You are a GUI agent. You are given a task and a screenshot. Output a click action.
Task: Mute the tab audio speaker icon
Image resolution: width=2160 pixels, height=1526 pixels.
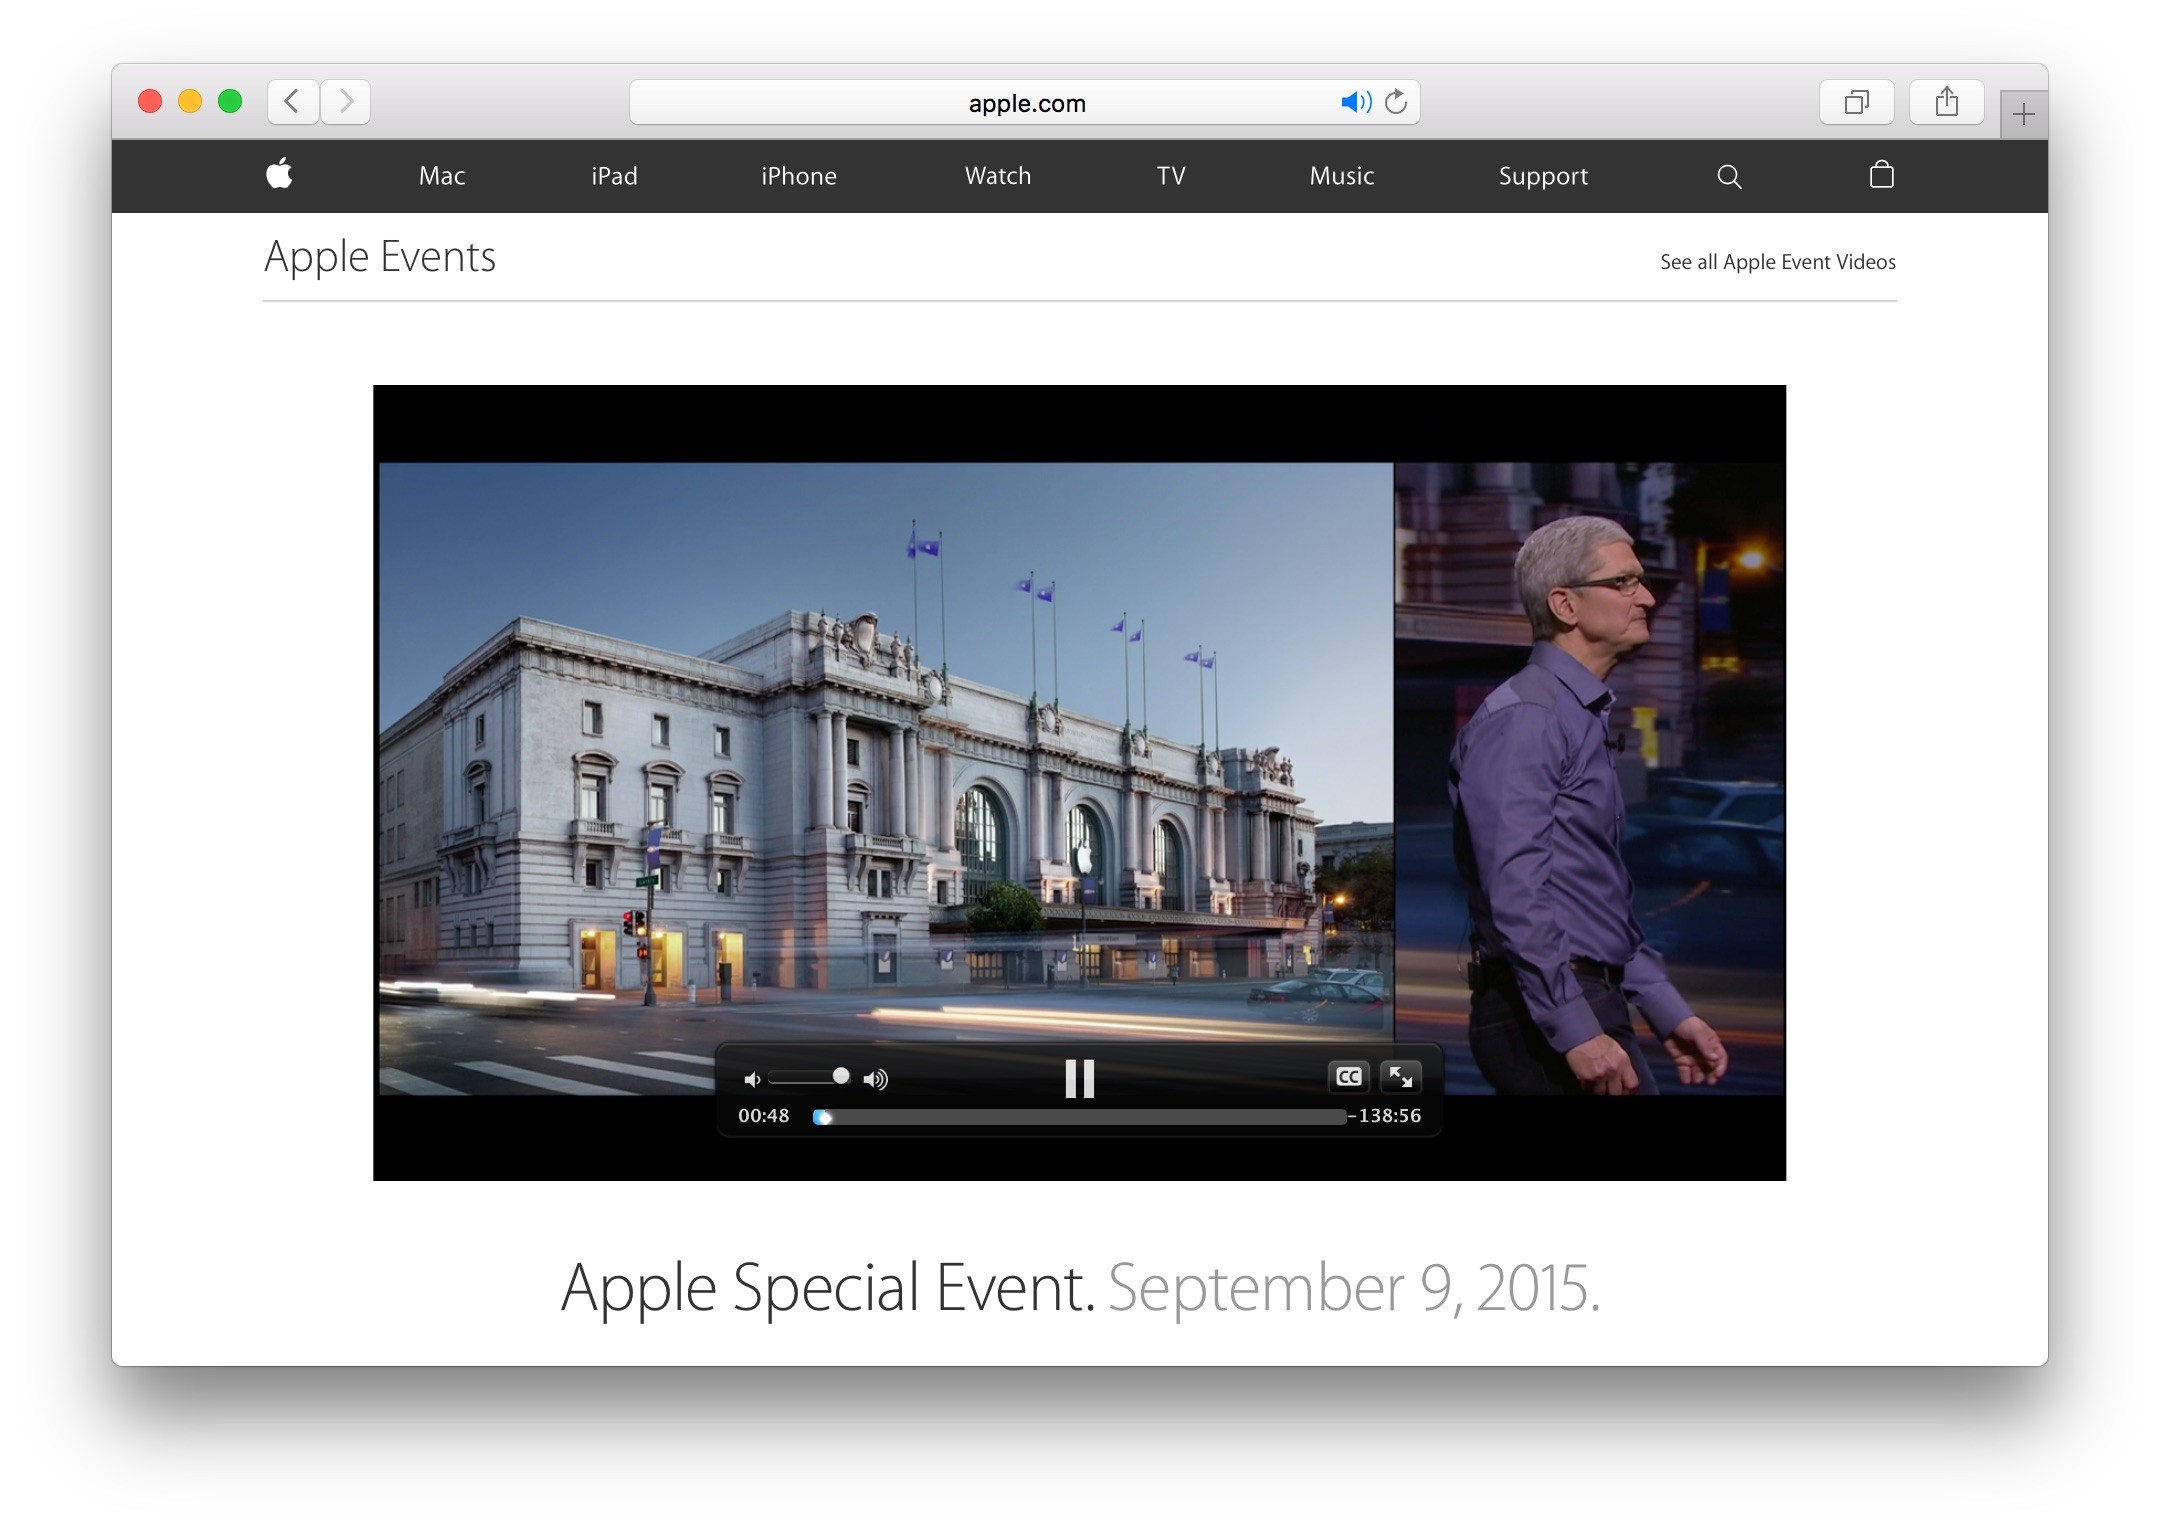point(1355,102)
